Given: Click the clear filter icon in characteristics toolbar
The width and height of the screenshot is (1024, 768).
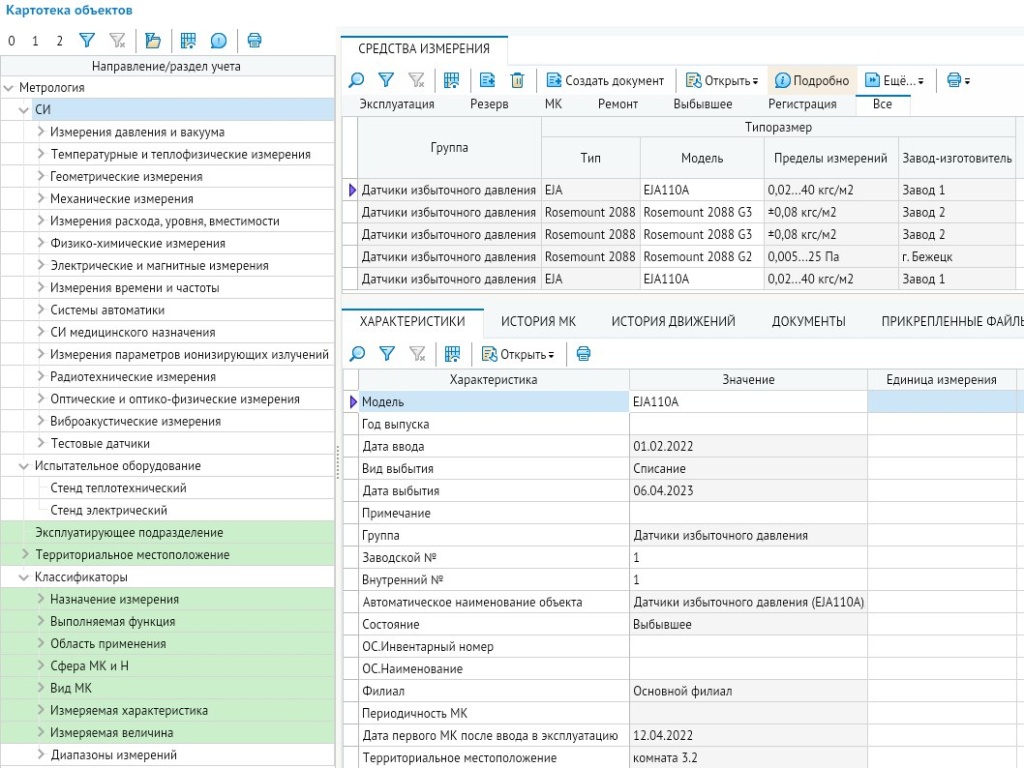Looking at the screenshot, I should click(417, 354).
